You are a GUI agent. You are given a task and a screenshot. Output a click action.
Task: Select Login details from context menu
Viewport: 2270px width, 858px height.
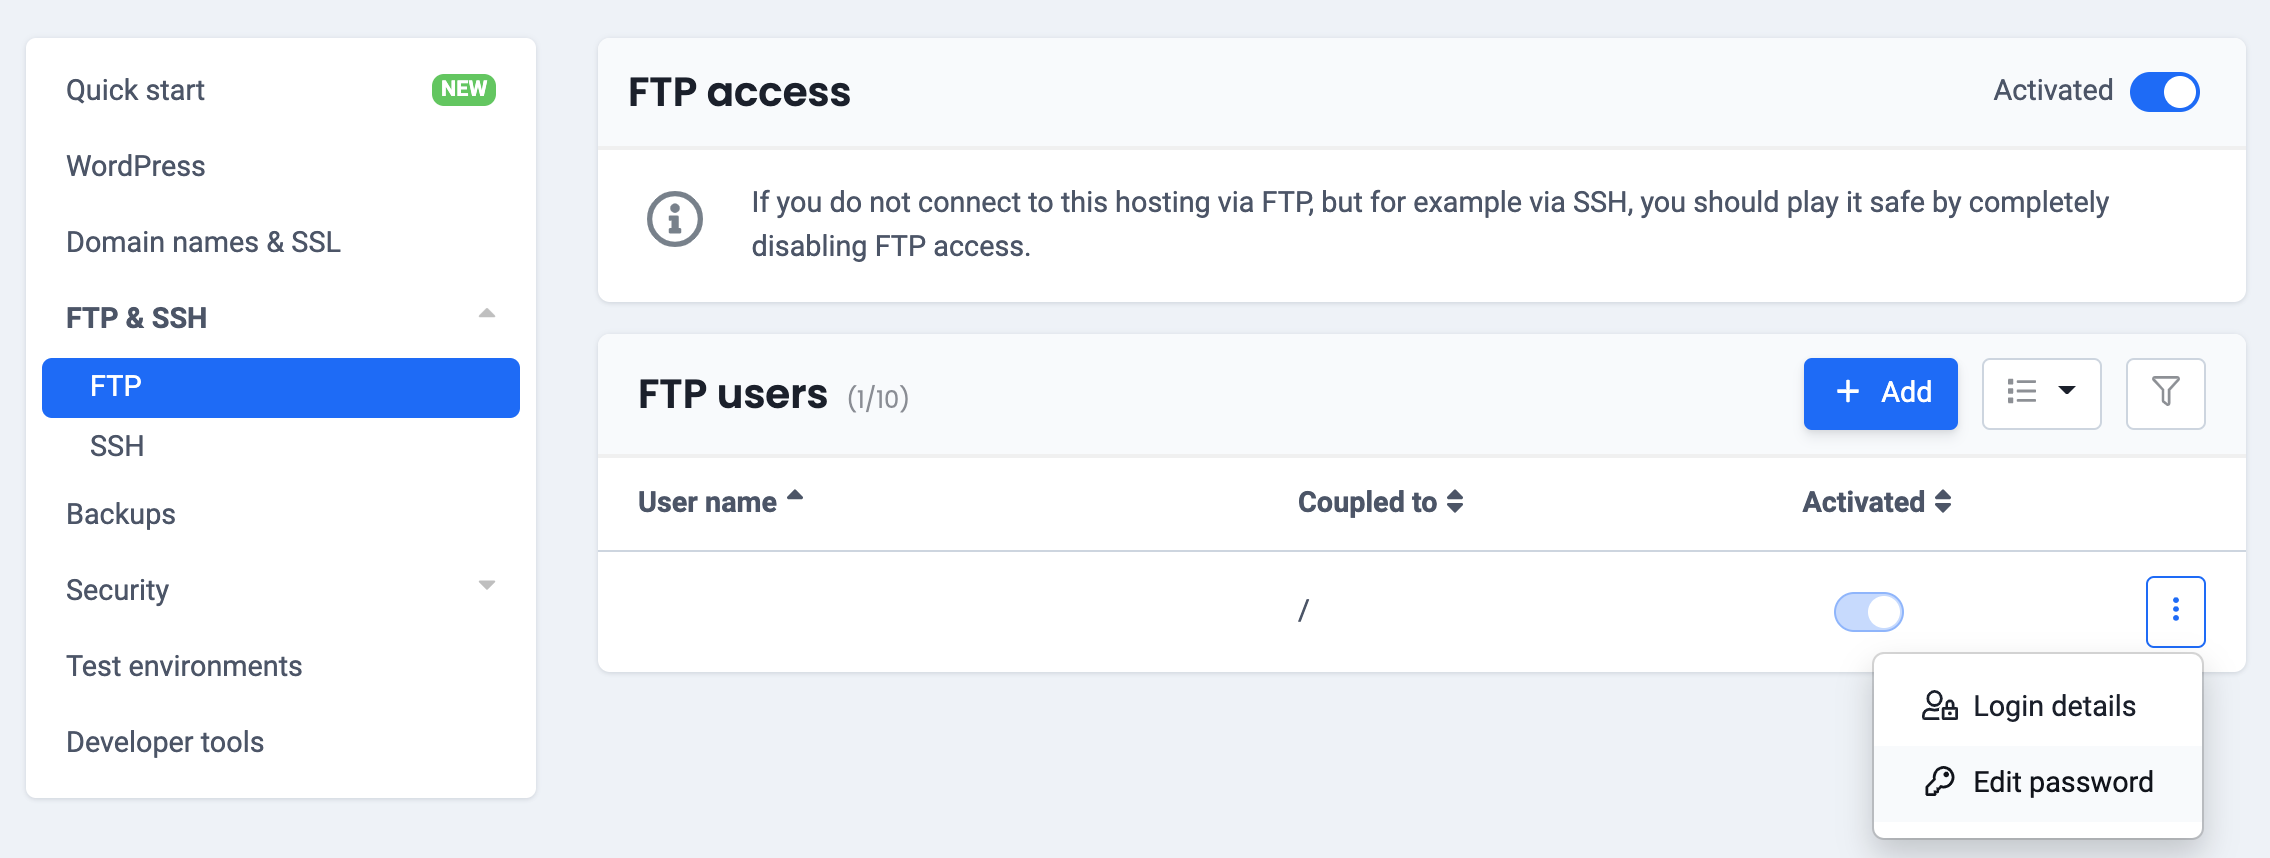tap(2053, 706)
